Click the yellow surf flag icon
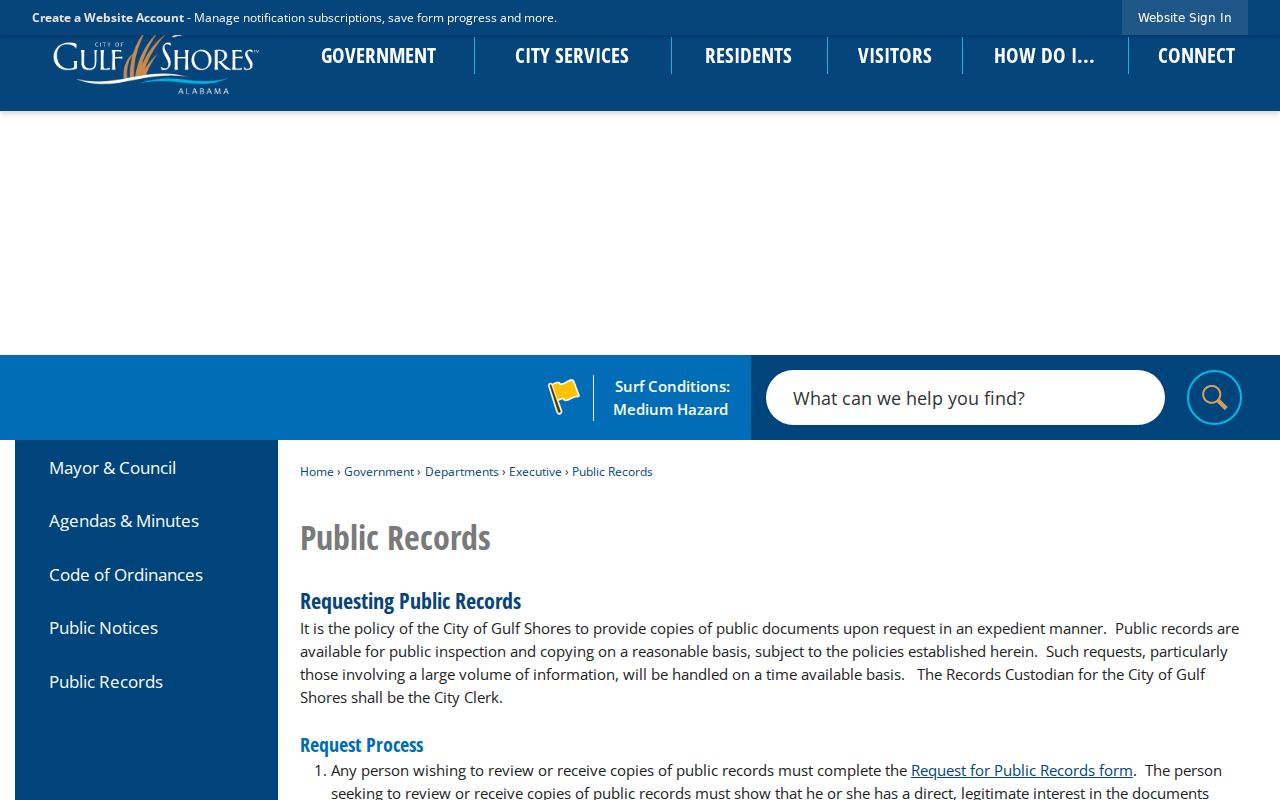1280x800 pixels. [564, 397]
